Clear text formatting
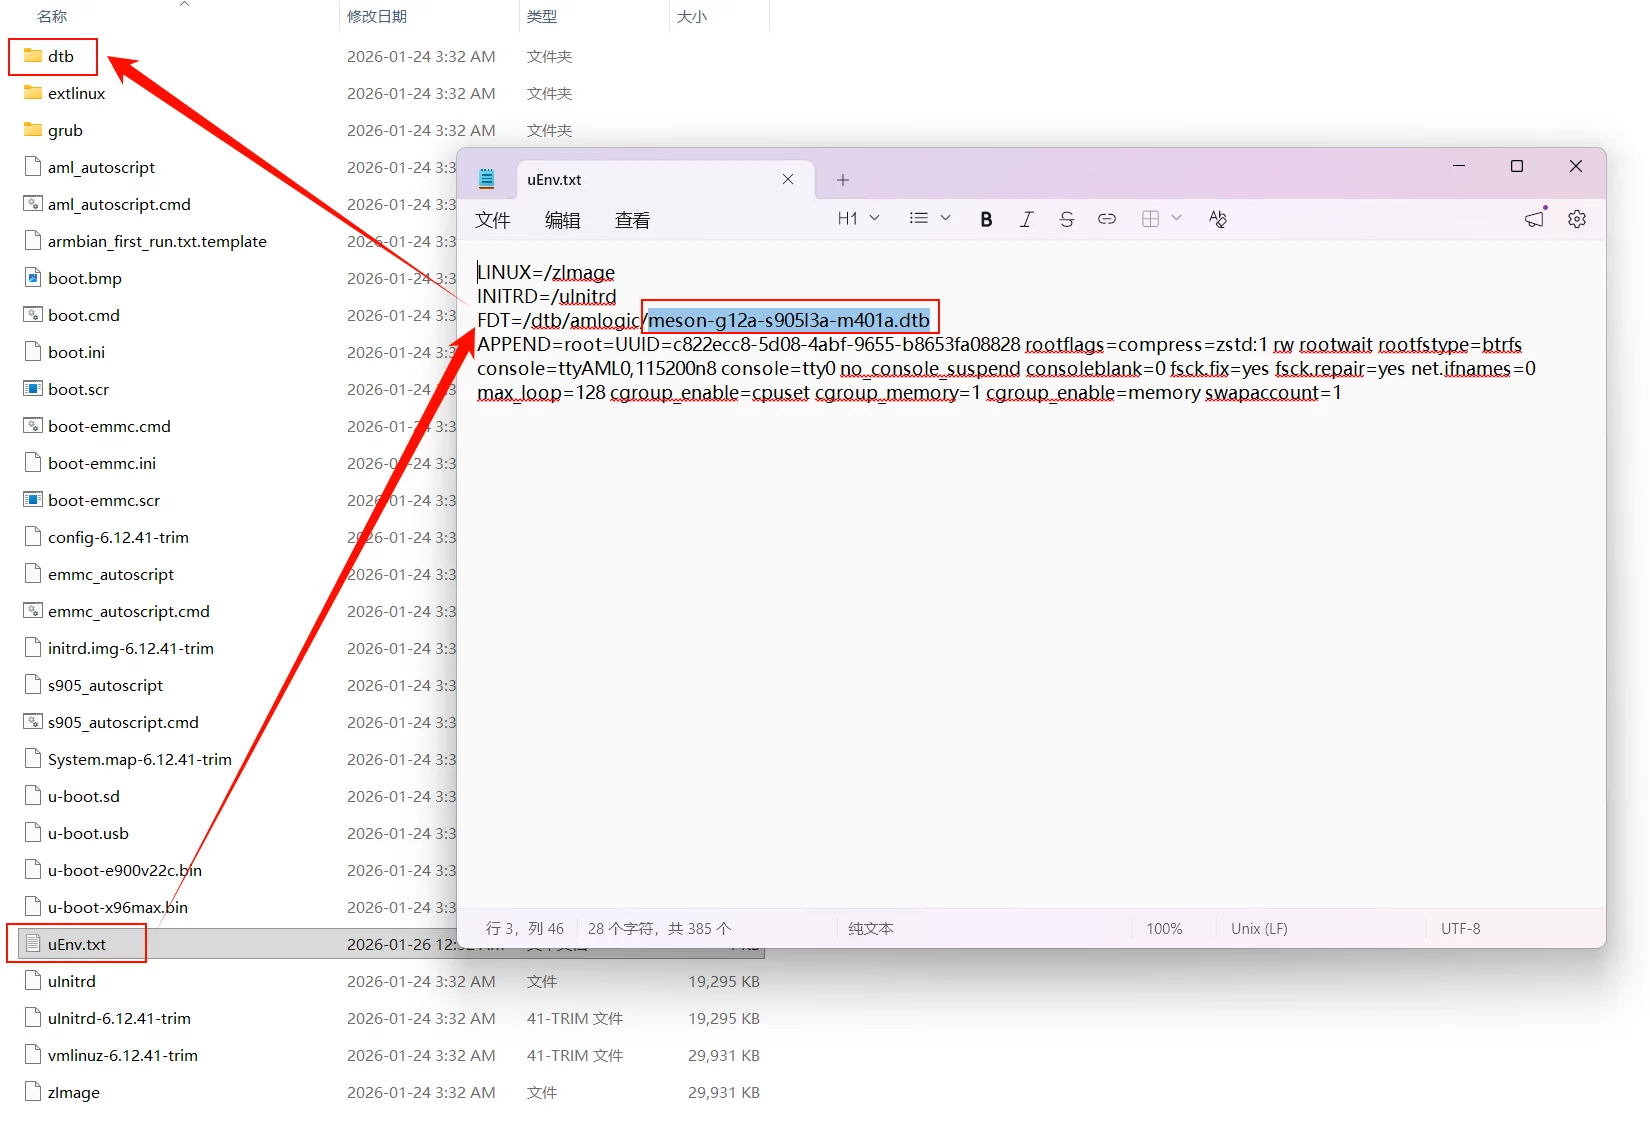 pyautogui.click(x=1217, y=219)
